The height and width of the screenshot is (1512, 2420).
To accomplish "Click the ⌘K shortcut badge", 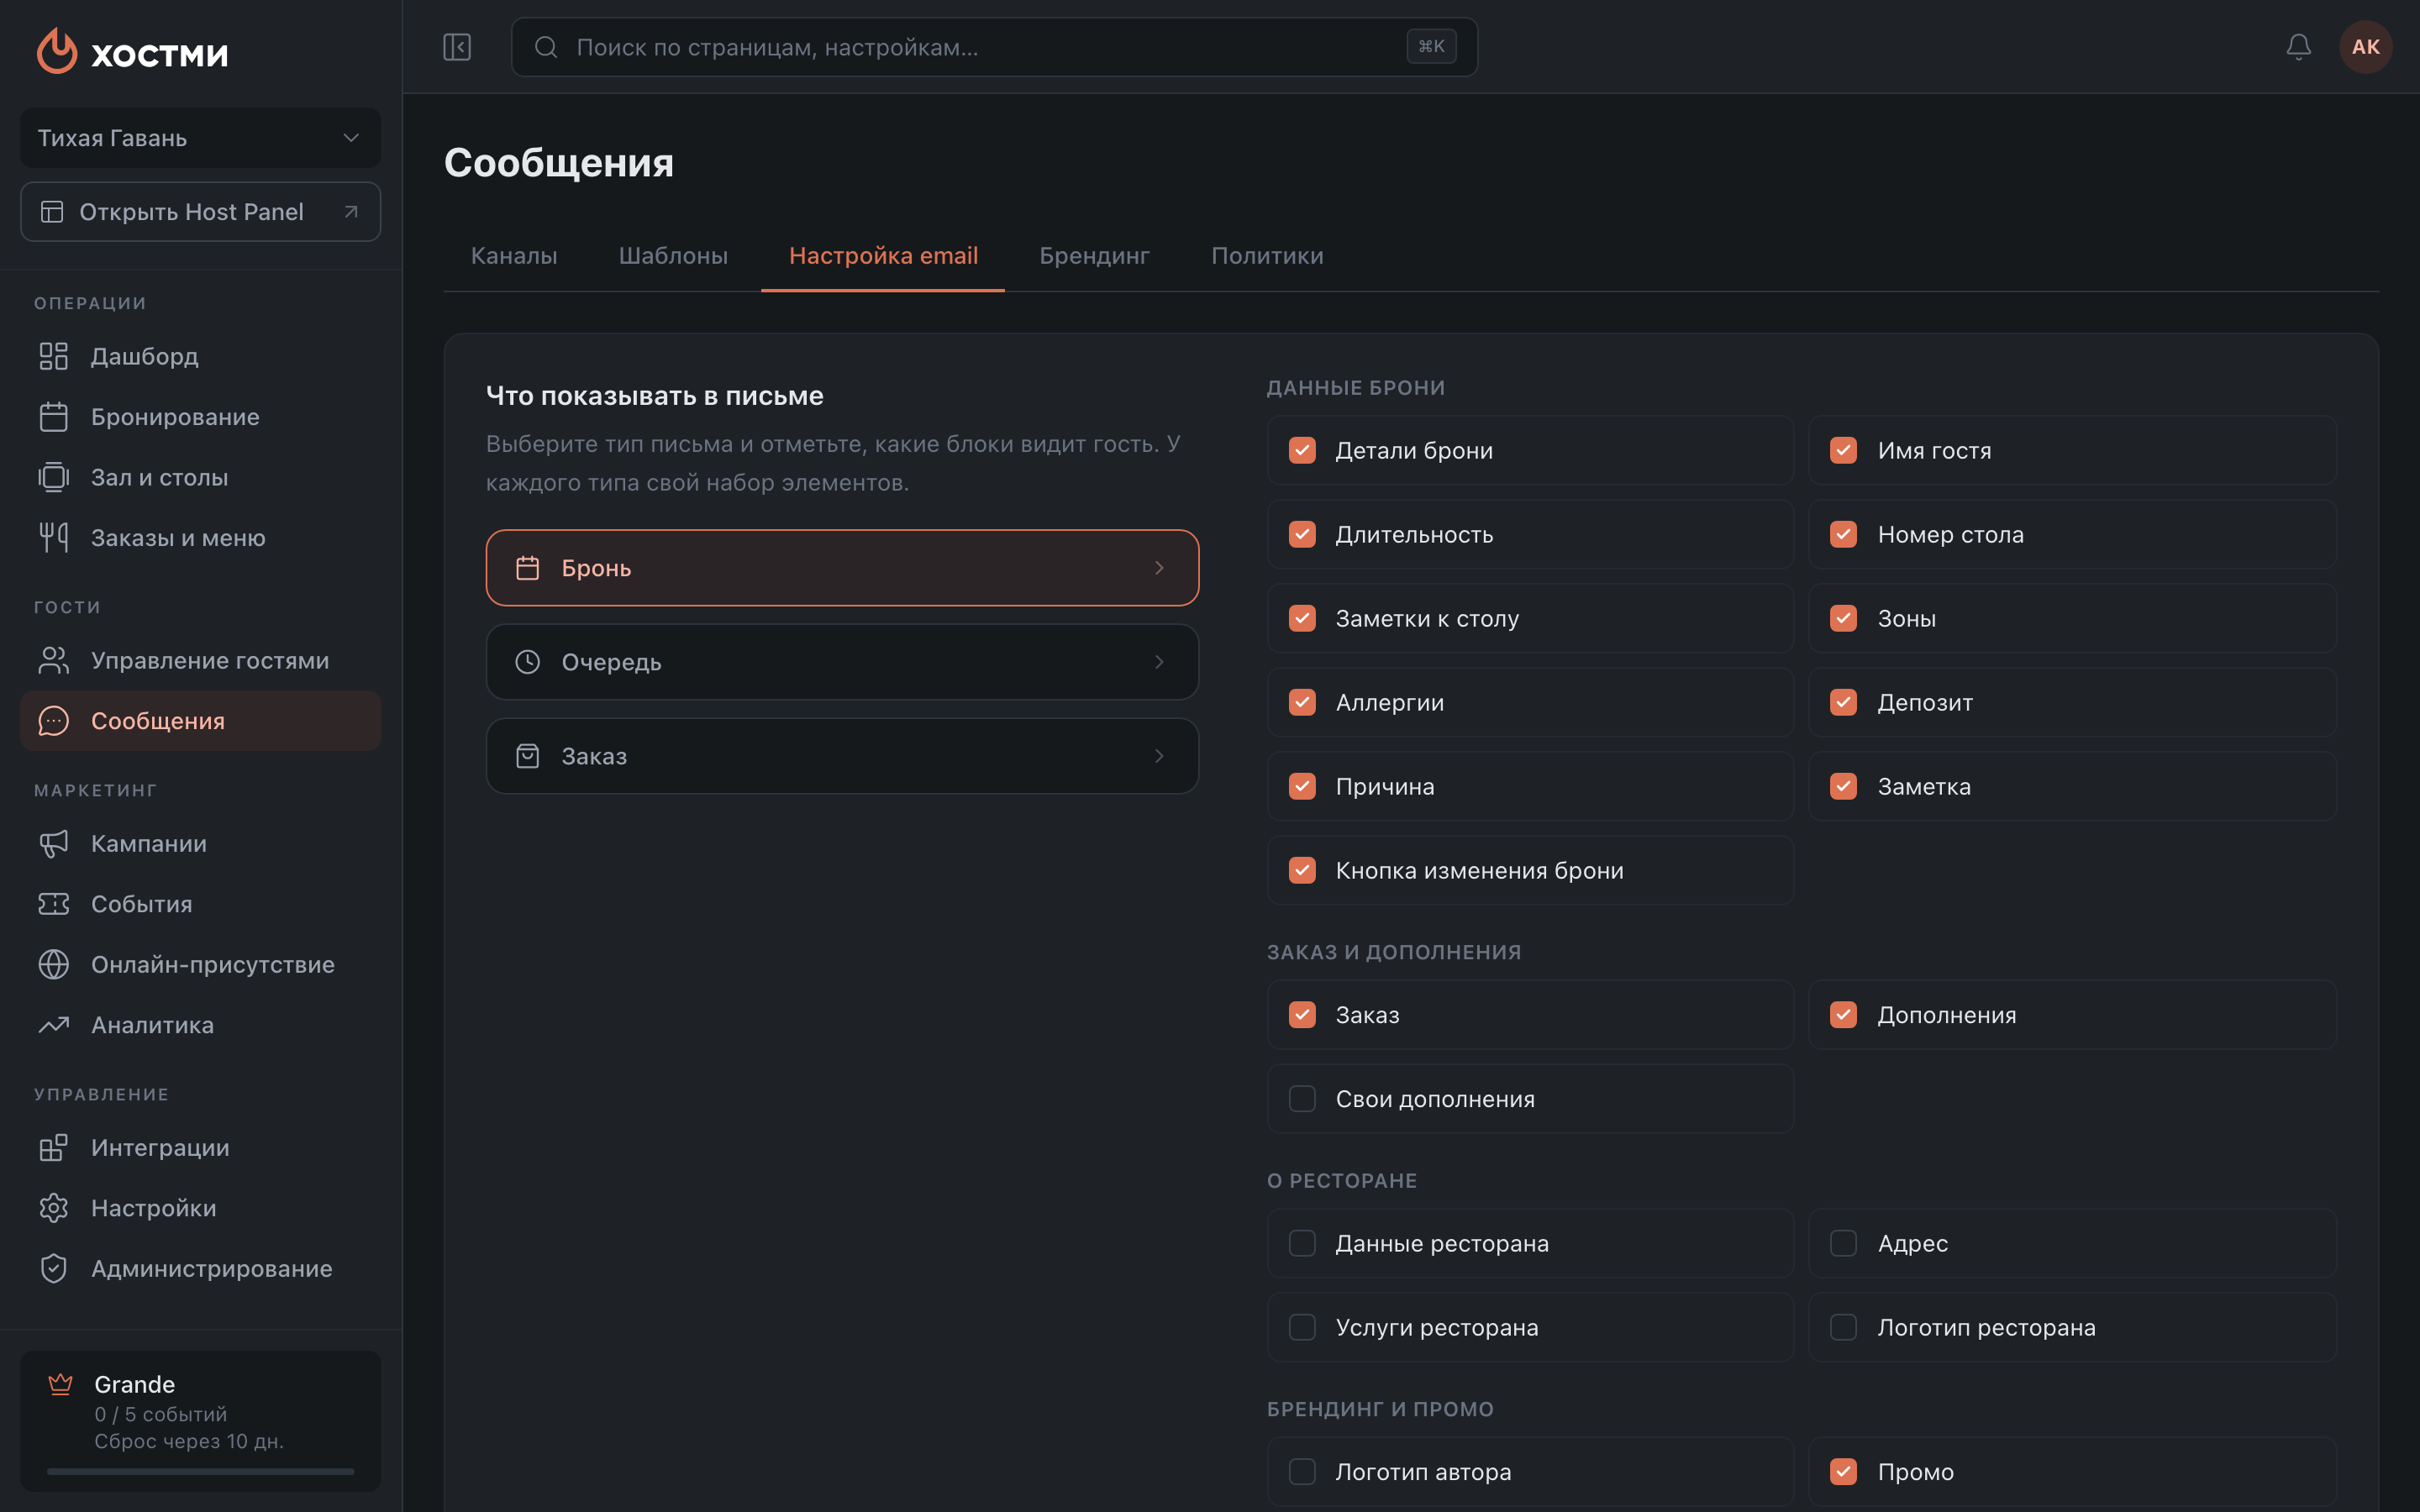I will point(1431,47).
